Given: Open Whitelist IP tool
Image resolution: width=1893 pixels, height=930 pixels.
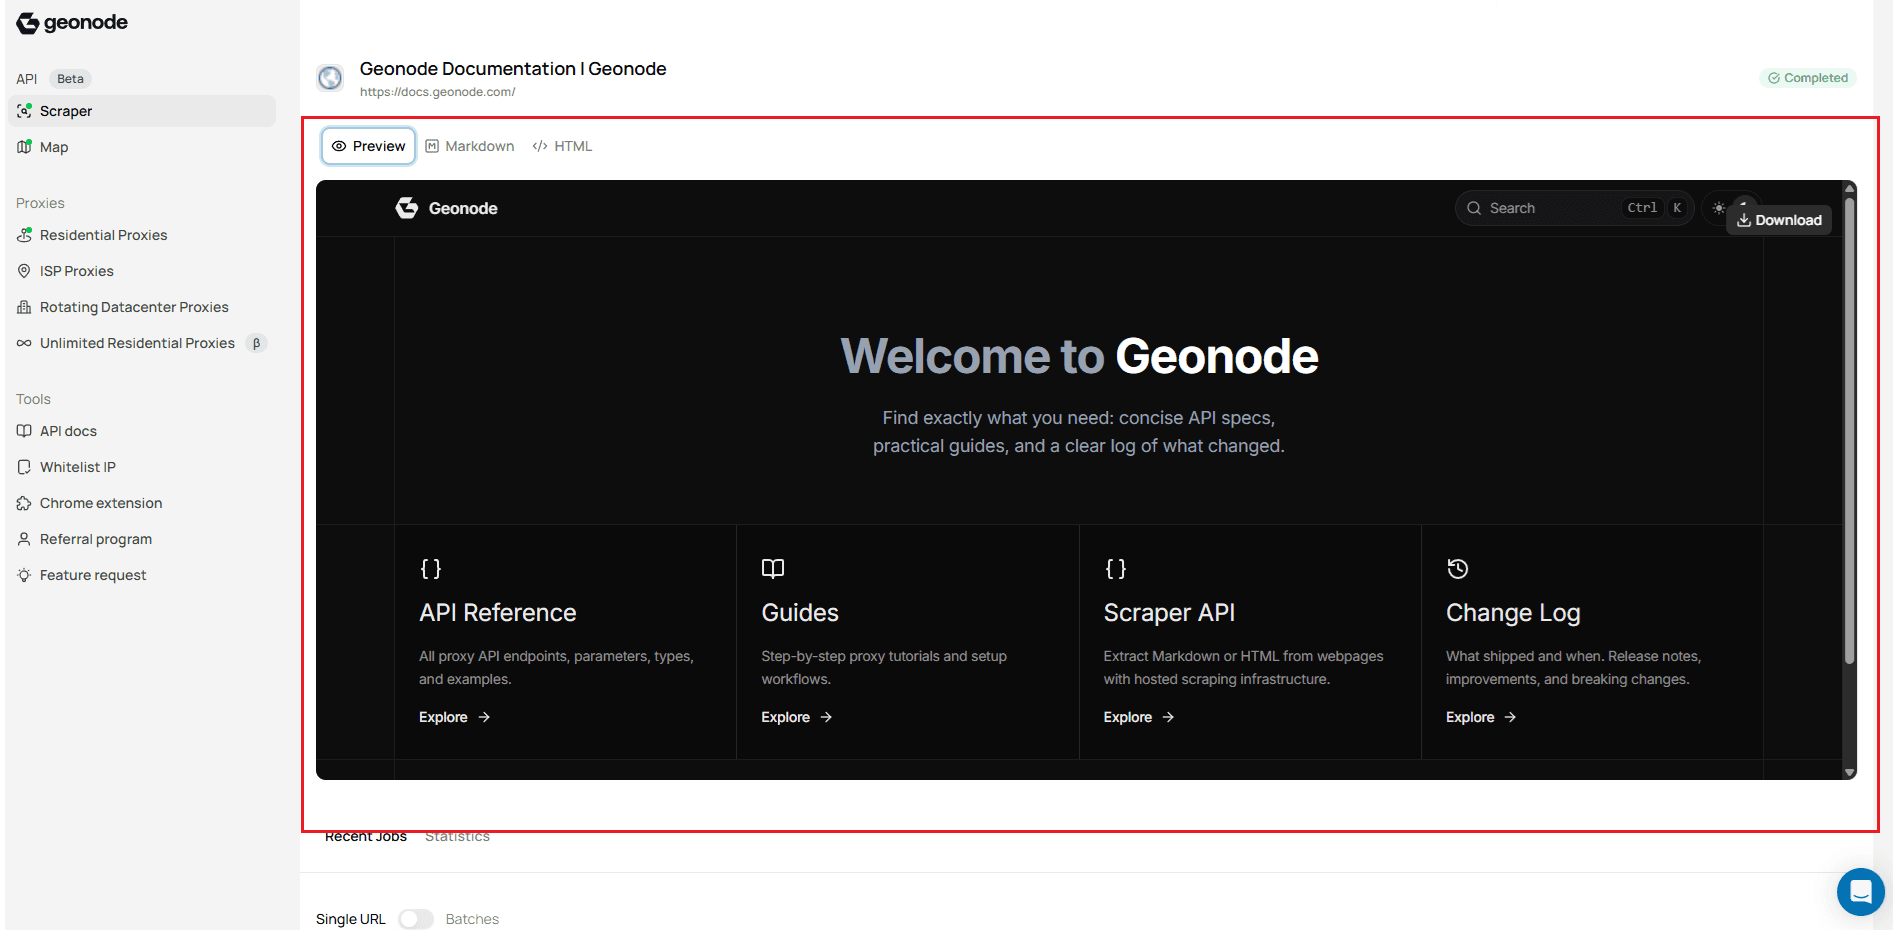Looking at the screenshot, I should [x=77, y=467].
